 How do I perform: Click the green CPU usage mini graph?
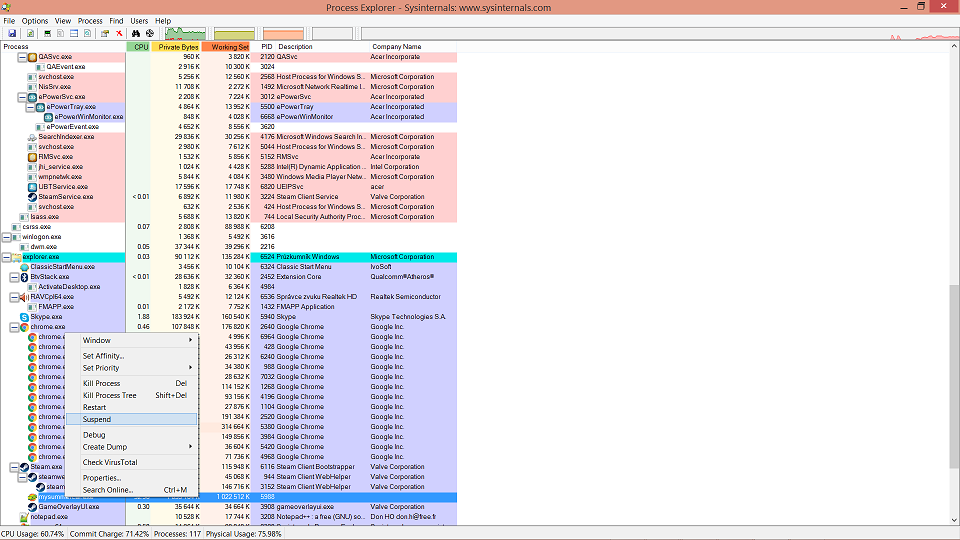point(186,34)
